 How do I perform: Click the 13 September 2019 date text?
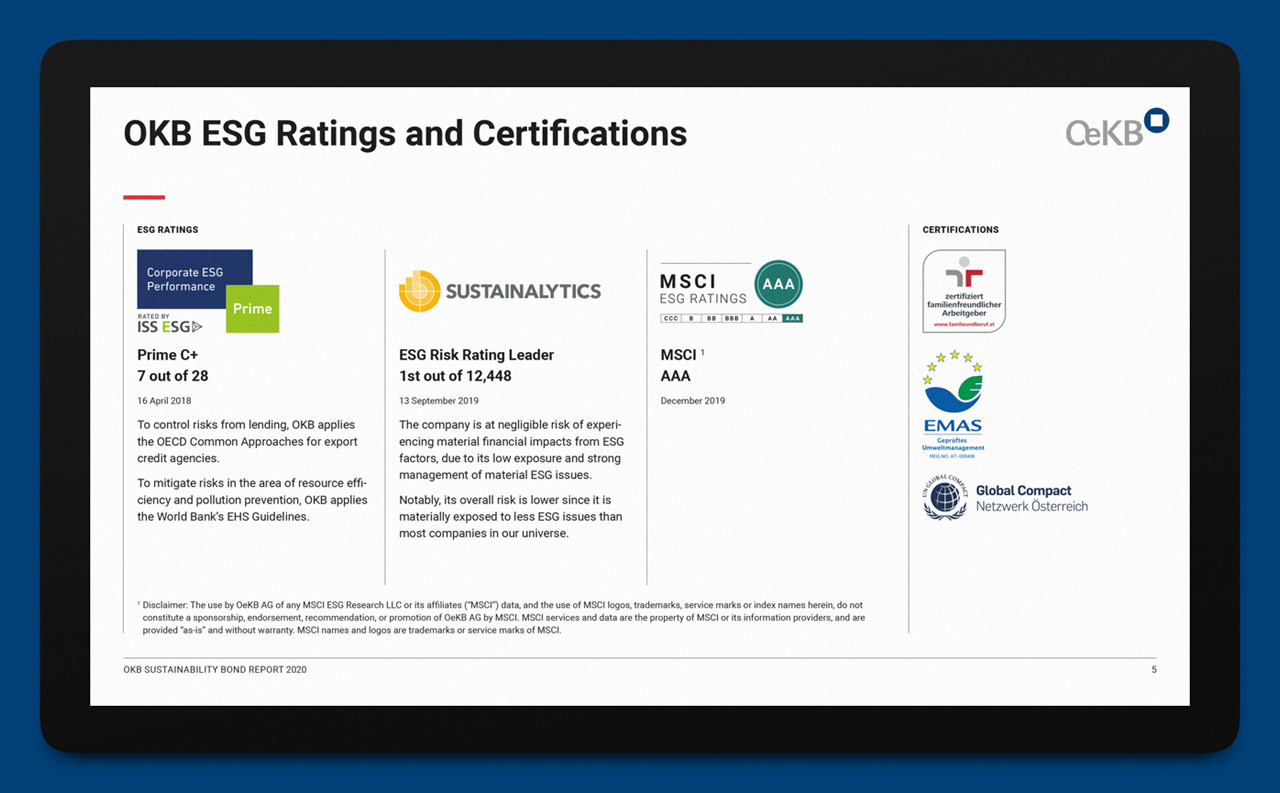(x=439, y=401)
